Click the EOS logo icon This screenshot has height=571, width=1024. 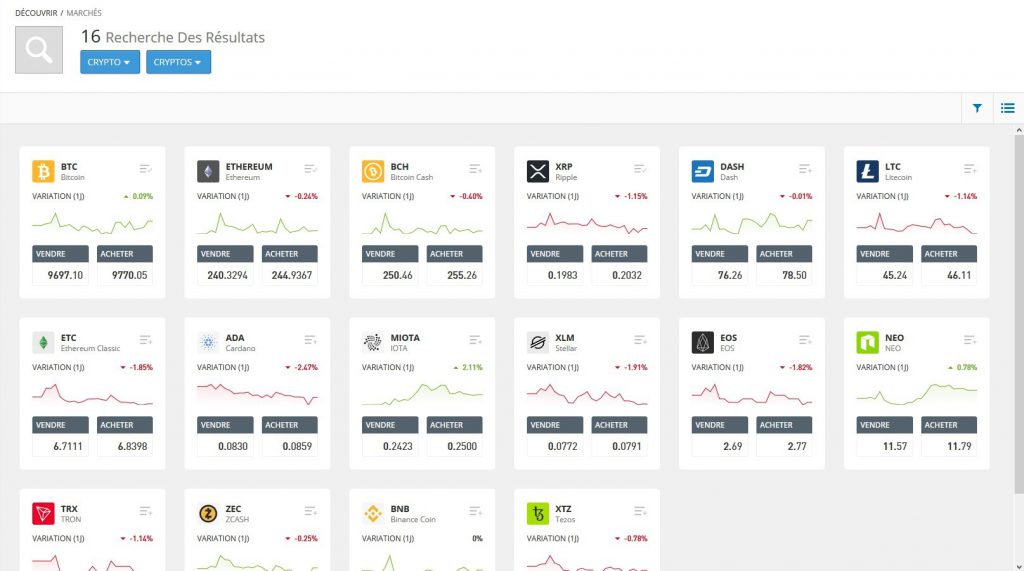(x=703, y=342)
